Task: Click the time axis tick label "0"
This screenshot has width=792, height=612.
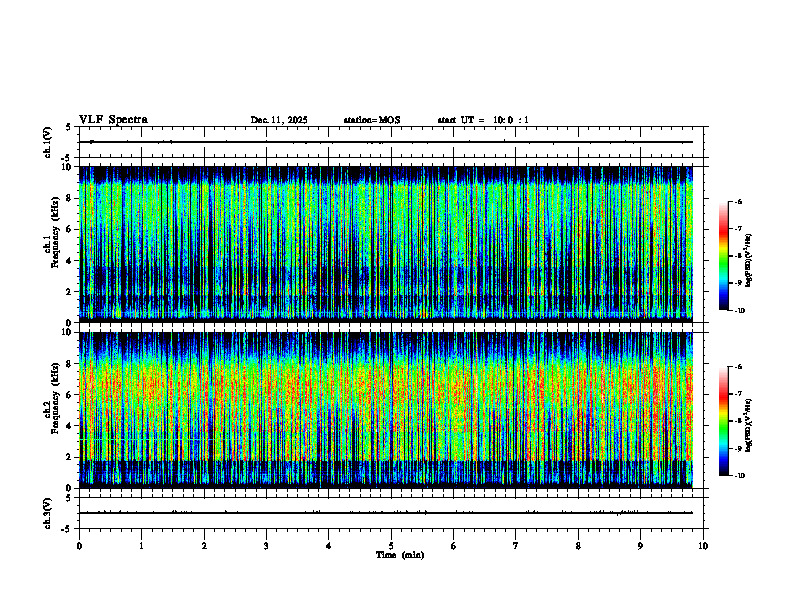Action: [x=79, y=546]
